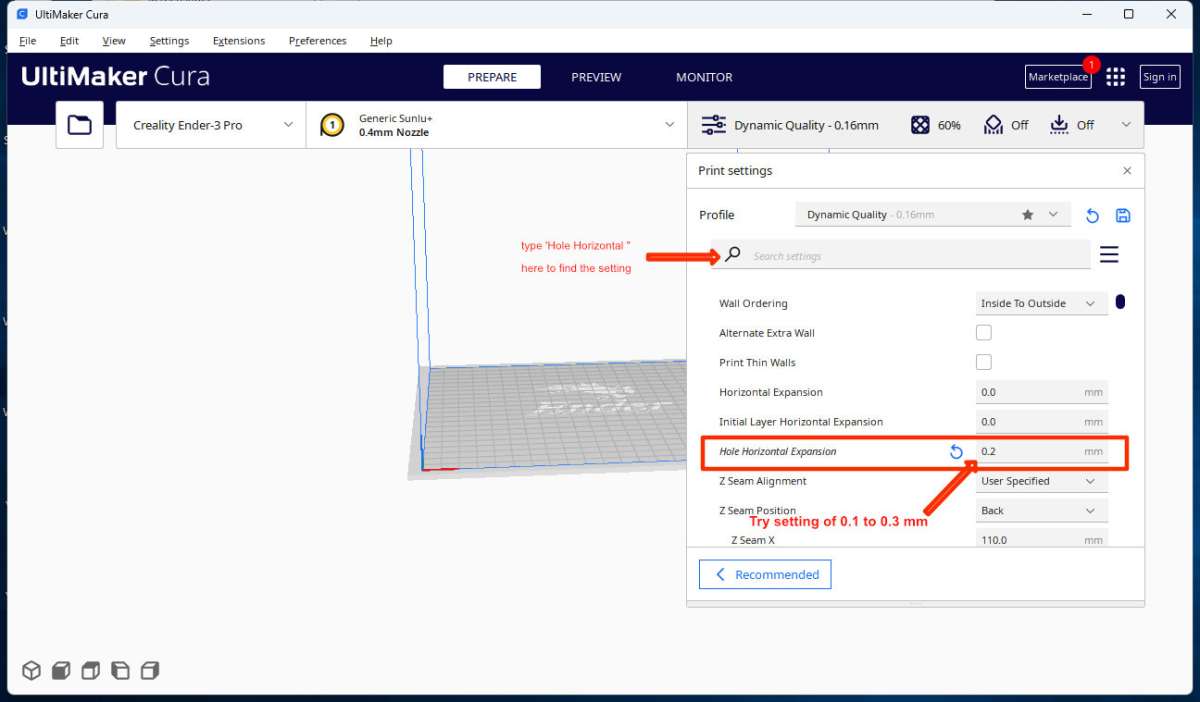The image size is (1200, 702).
Task: Open the Marketplace
Action: (x=1058, y=77)
